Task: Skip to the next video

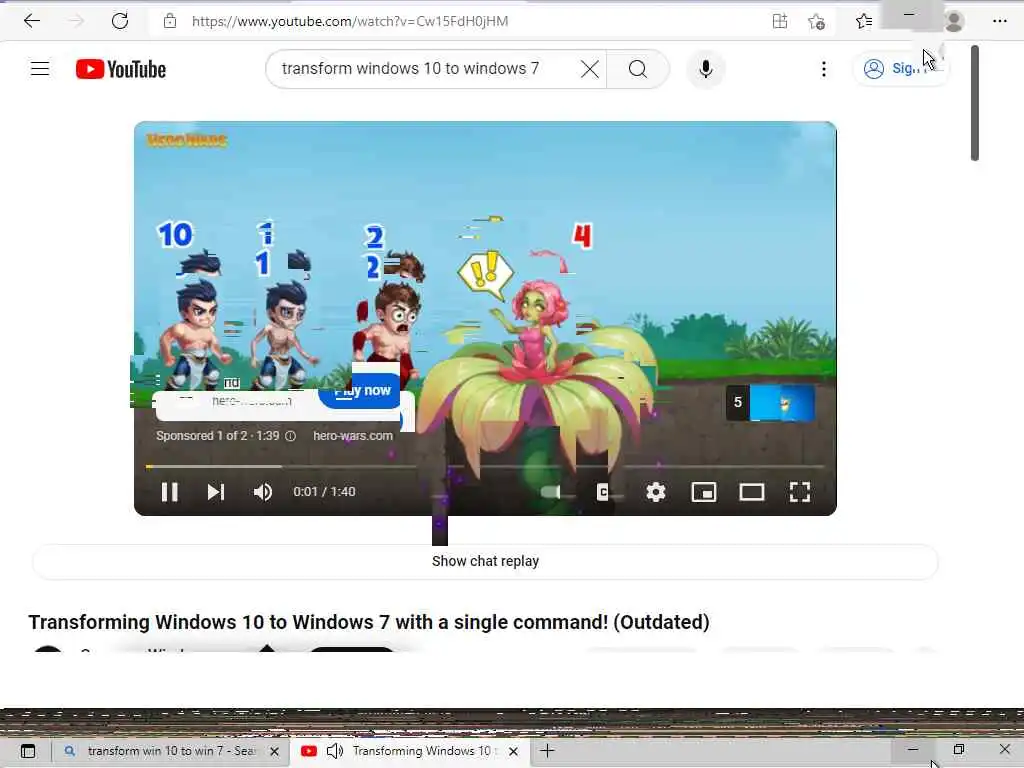Action: [216, 492]
